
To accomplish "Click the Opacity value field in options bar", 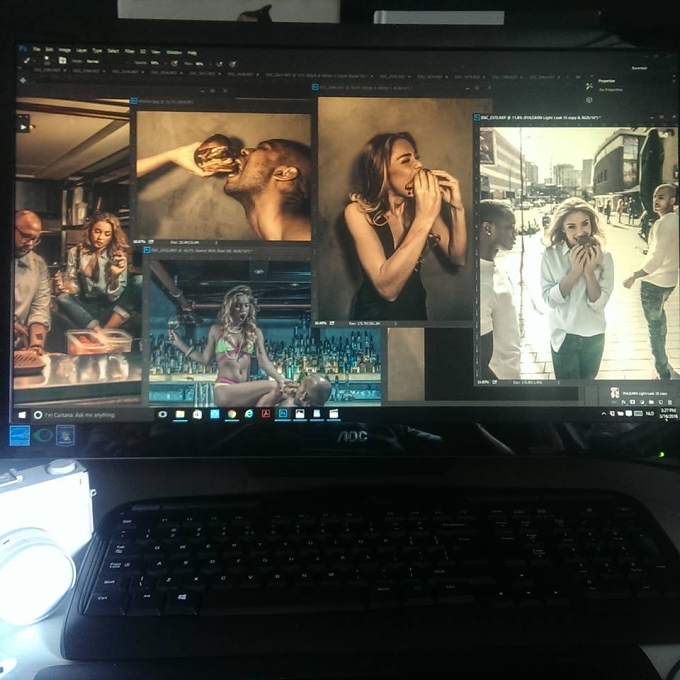I will tap(155, 63).
